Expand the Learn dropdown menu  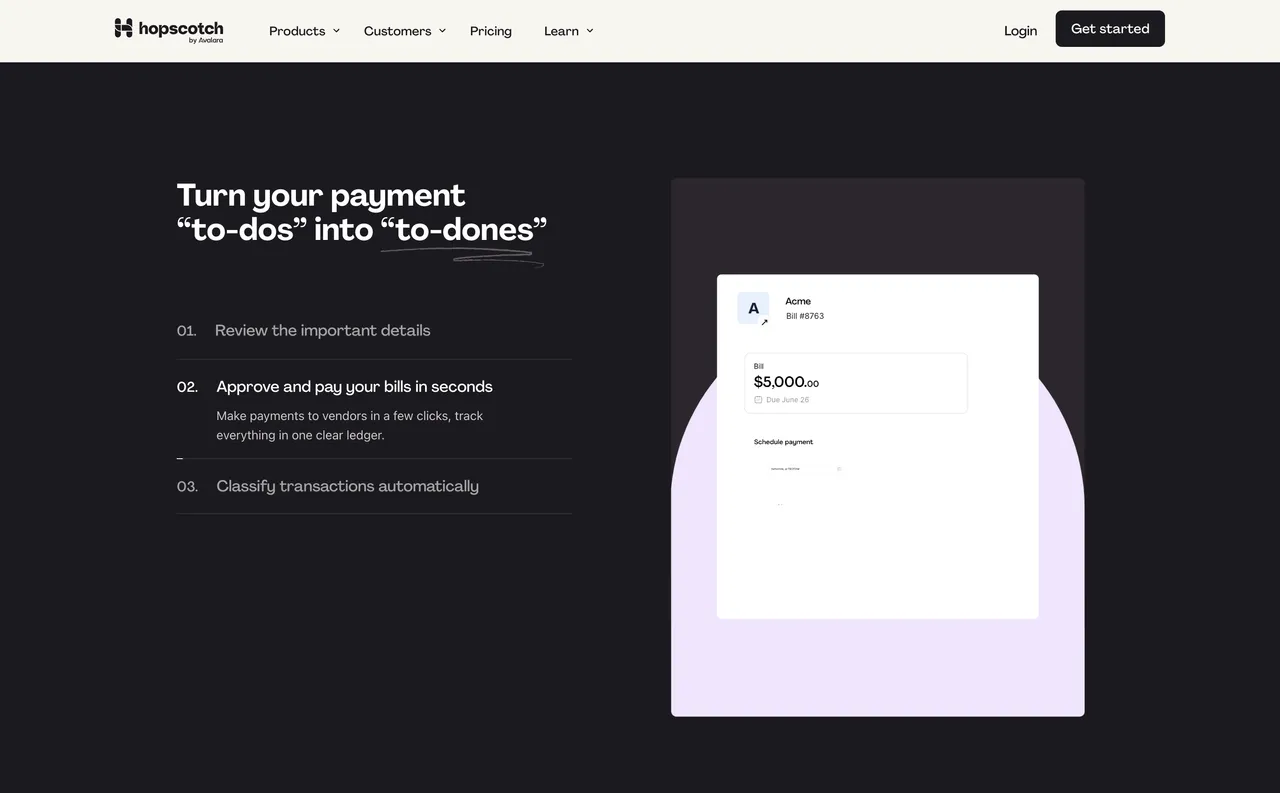tap(567, 31)
